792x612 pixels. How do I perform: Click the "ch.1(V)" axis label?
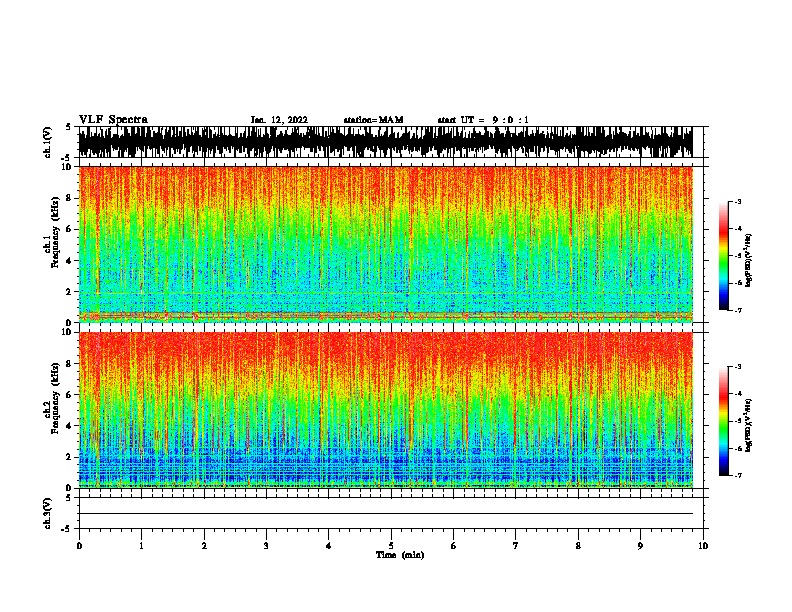47,142
